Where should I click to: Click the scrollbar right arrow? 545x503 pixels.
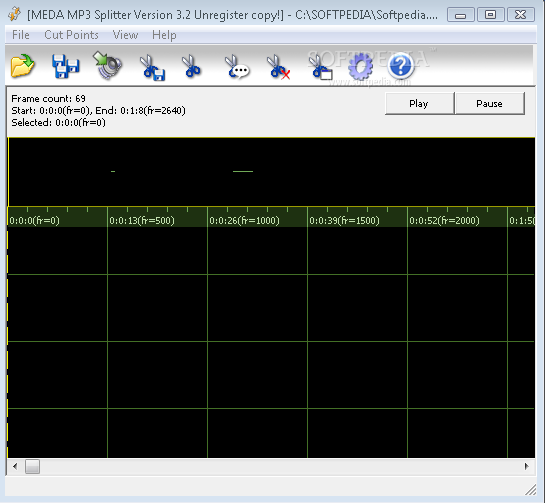point(527,467)
